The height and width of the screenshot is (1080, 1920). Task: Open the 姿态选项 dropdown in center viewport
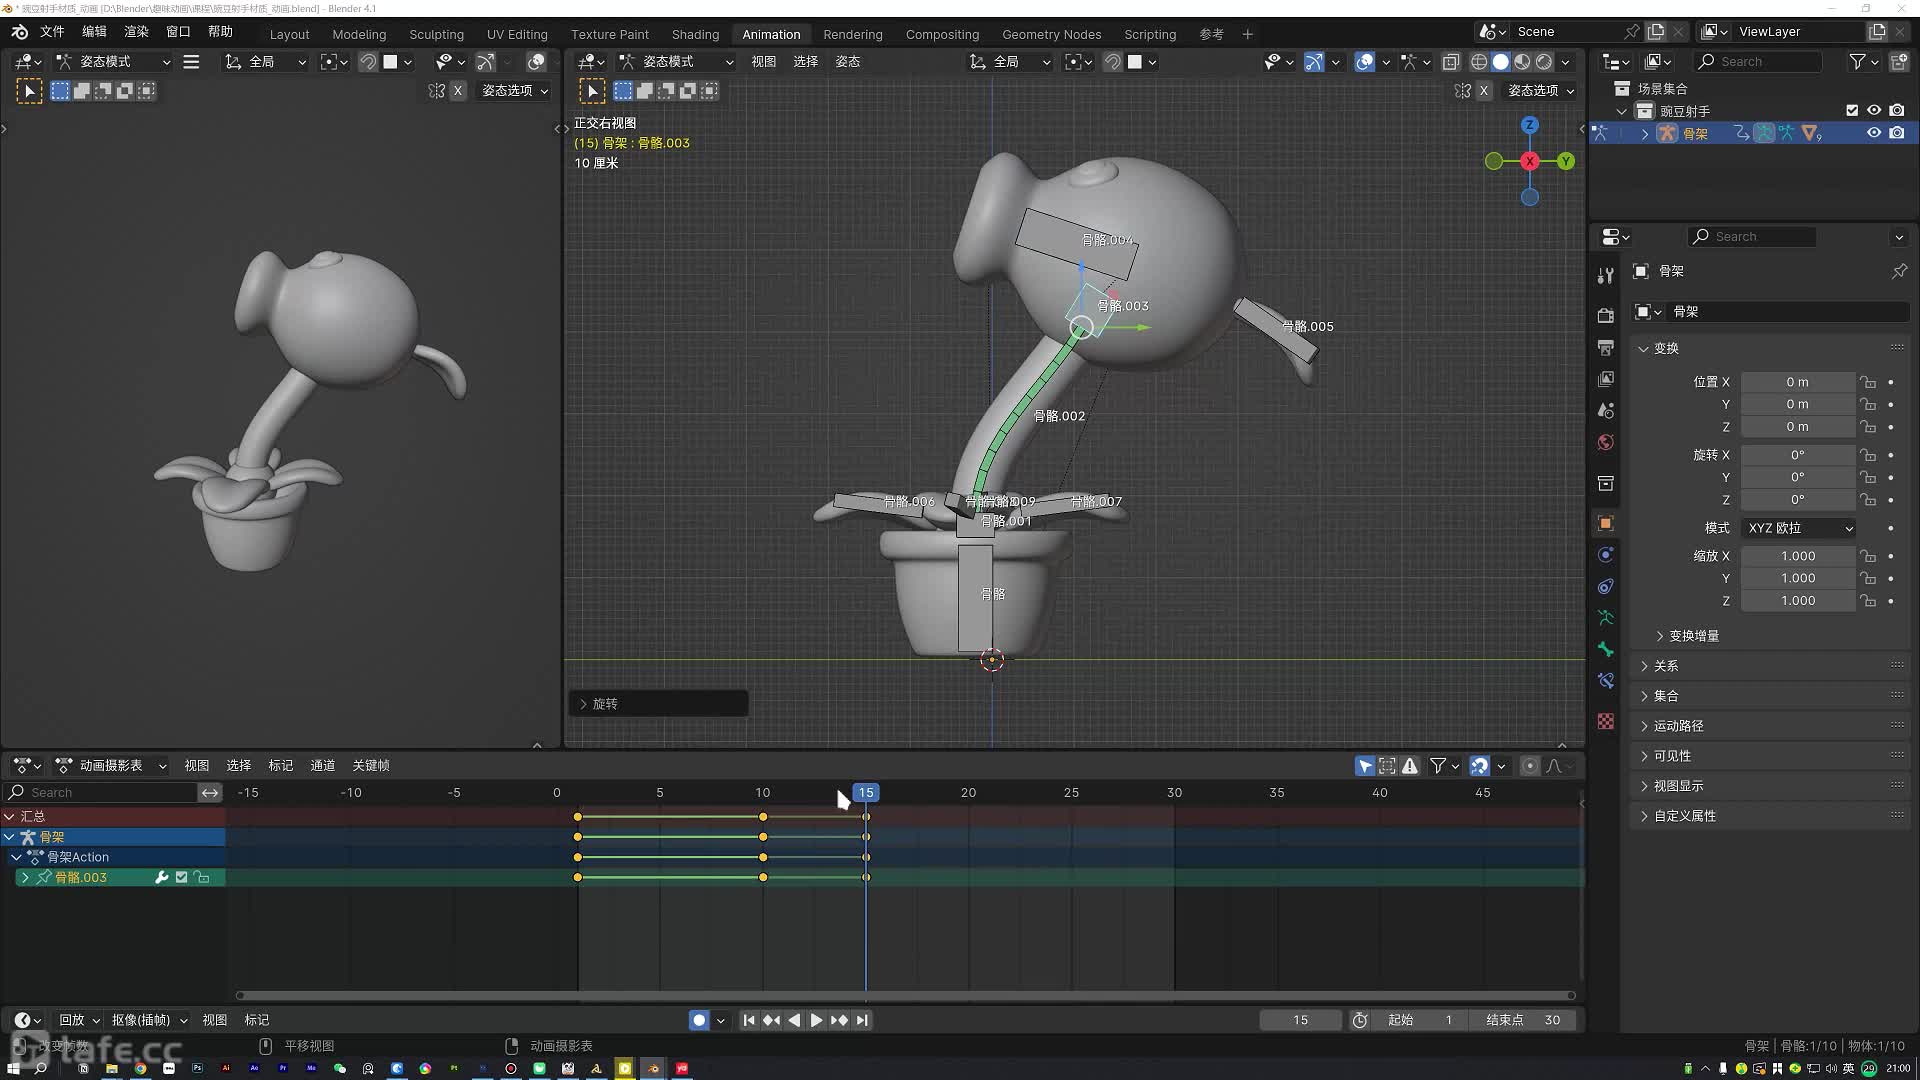click(1540, 91)
